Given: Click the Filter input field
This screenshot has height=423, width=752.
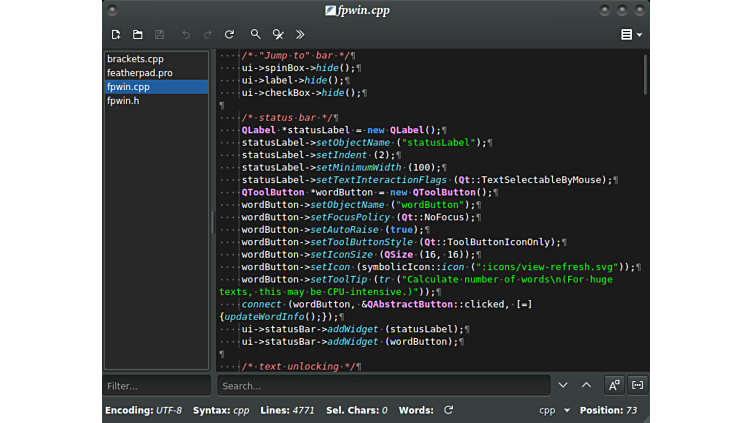Looking at the screenshot, I should (x=156, y=386).
